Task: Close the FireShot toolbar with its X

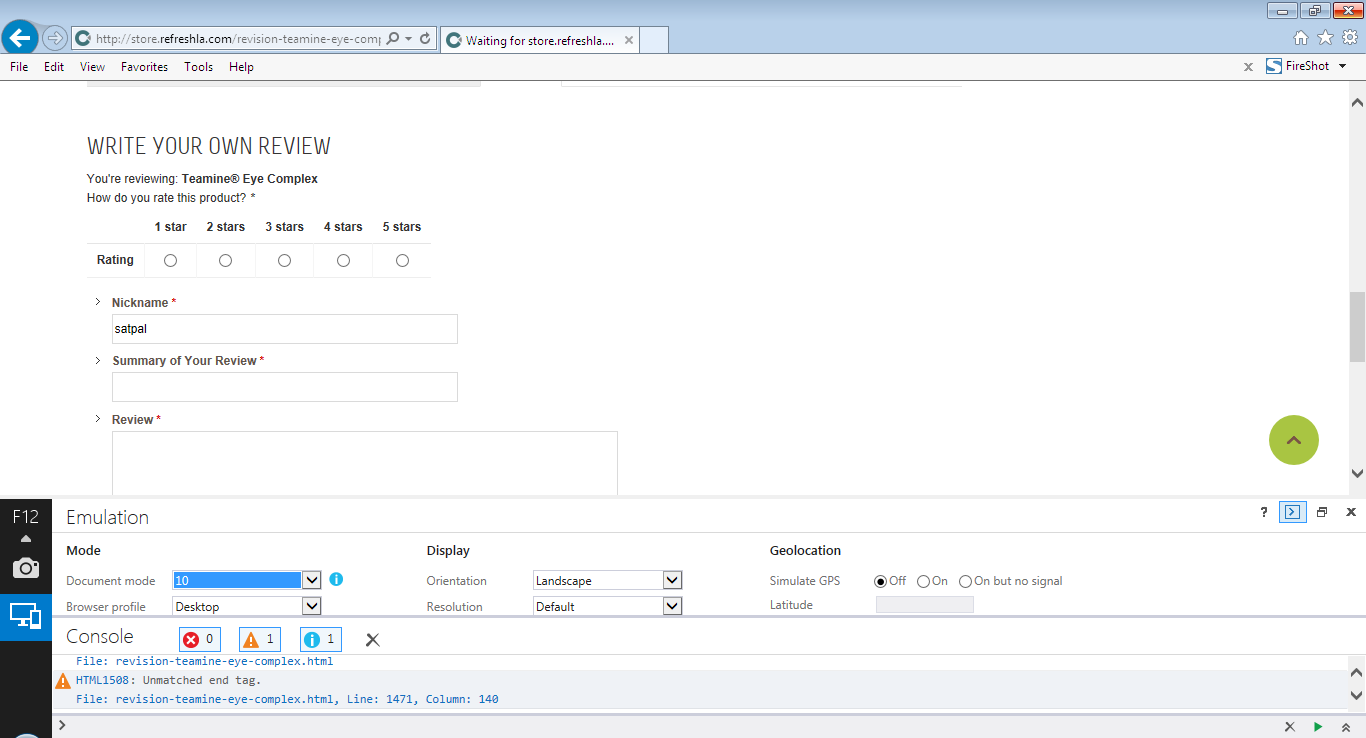Action: (x=1248, y=67)
